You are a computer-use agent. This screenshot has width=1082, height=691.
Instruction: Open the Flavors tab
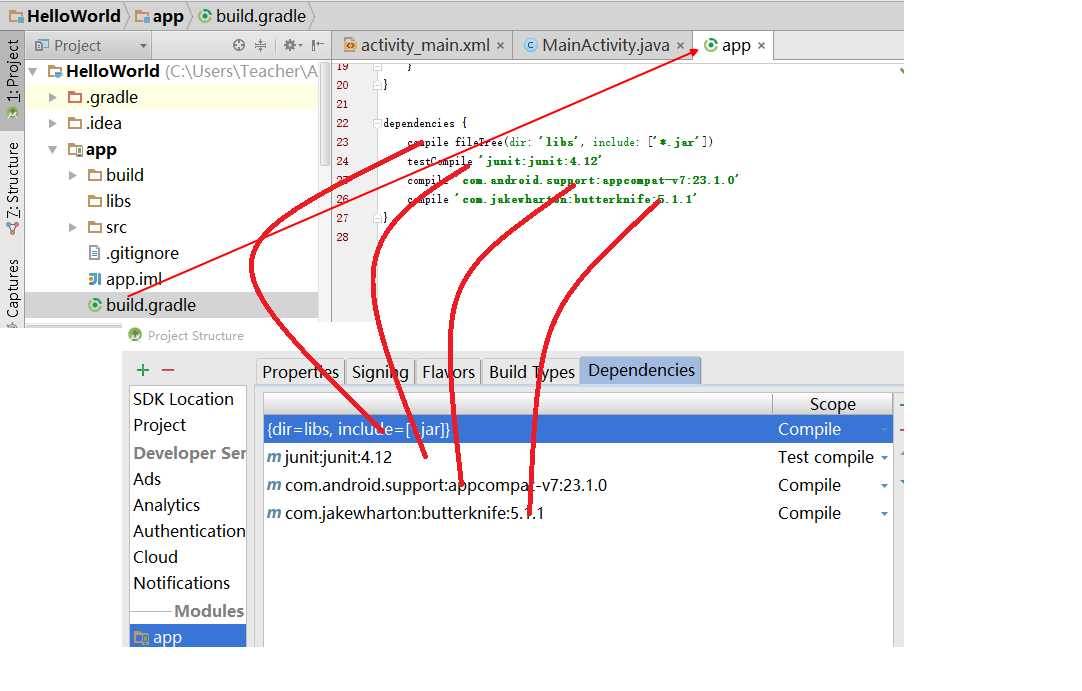[448, 371]
